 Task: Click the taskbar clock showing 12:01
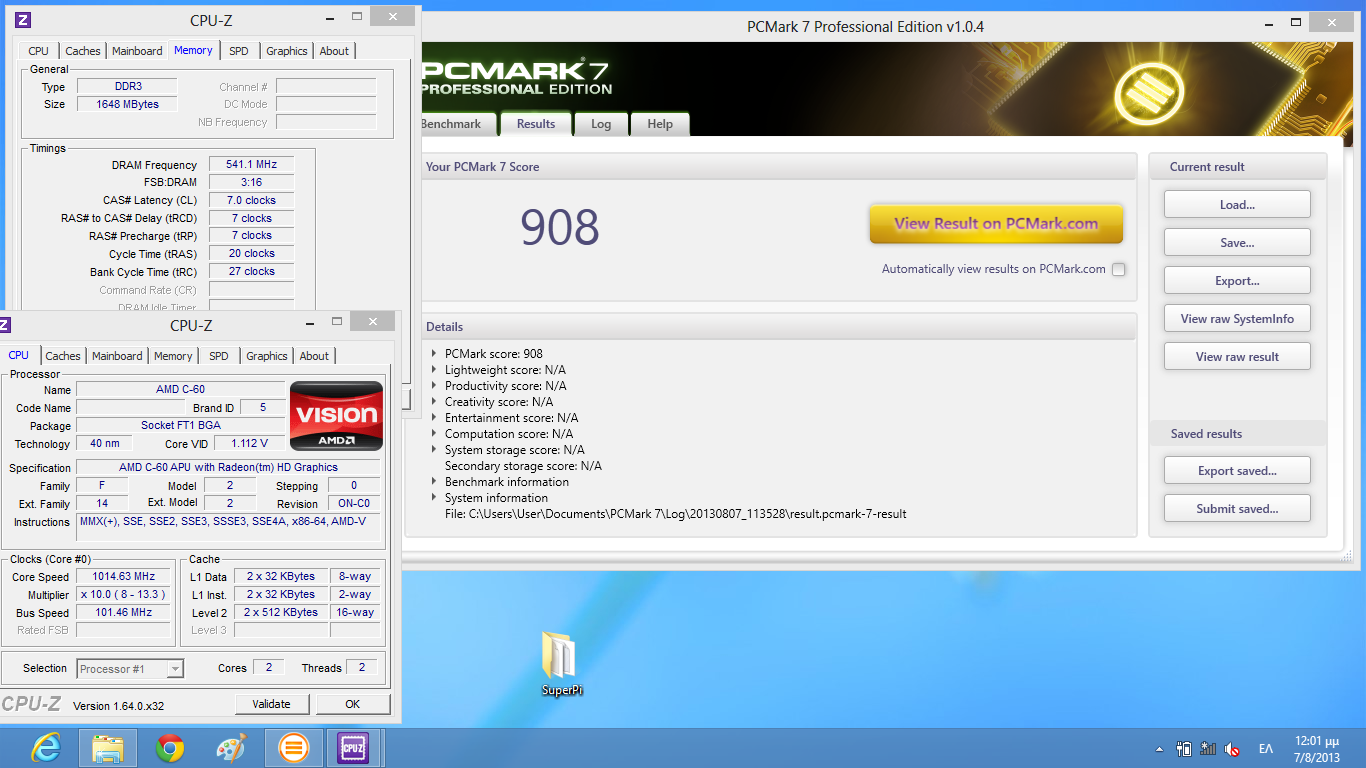pos(1317,749)
